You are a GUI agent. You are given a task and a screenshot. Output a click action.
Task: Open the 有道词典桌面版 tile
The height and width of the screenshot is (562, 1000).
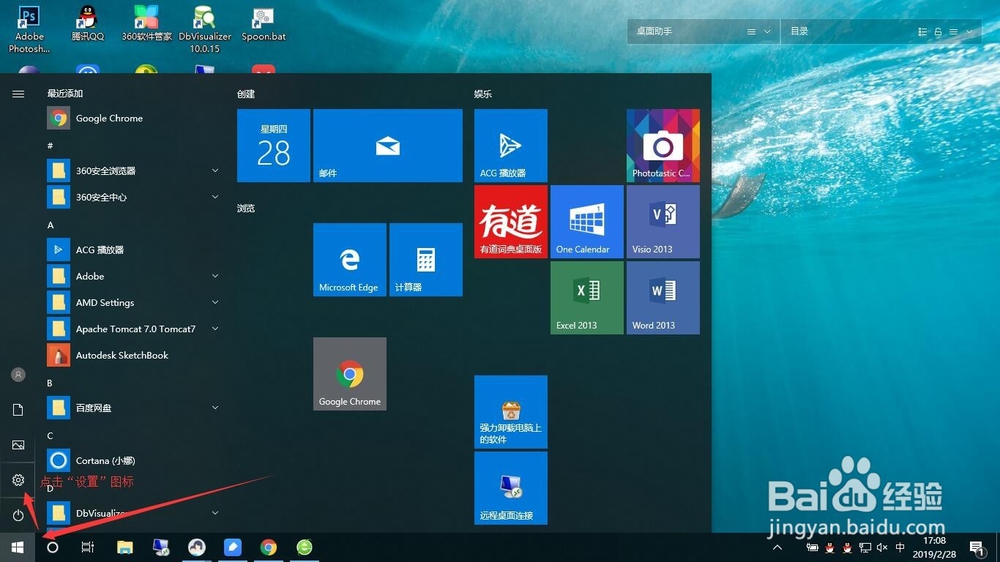click(511, 221)
